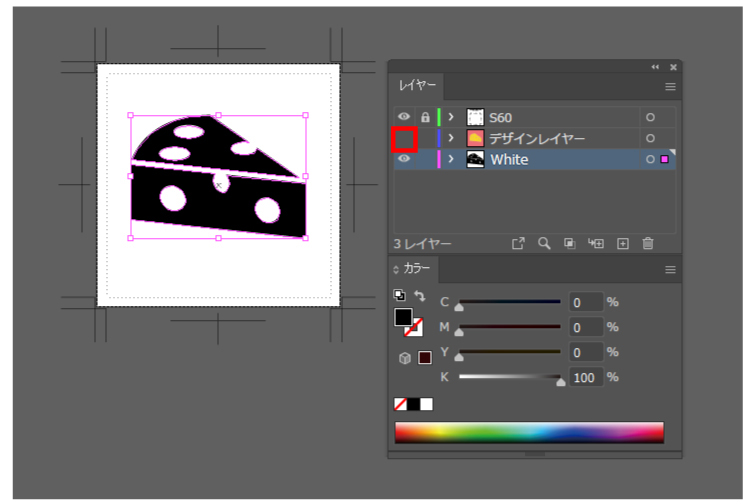The height and width of the screenshot is (504, 755).
Task: Open the レイヤー panel menu
Action: (670, 87)
